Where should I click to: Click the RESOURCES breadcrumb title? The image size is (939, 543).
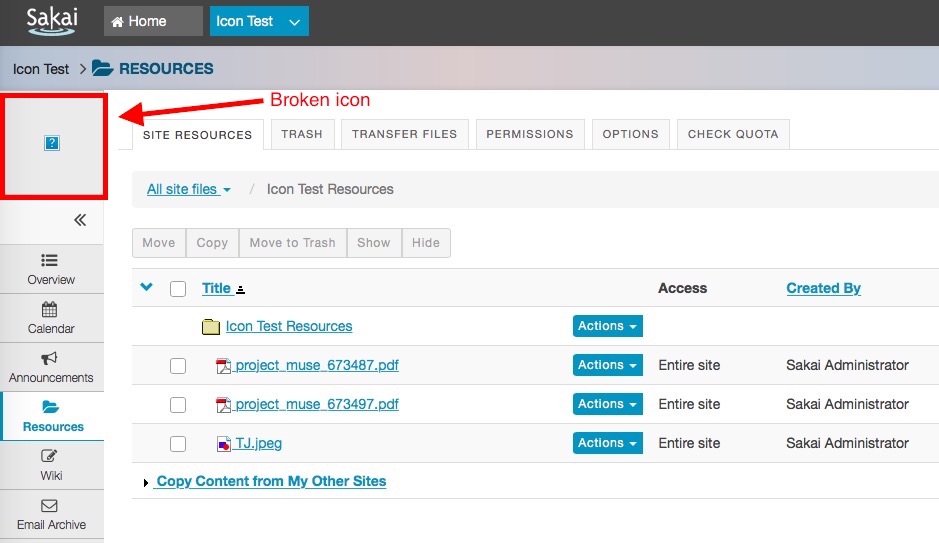tap(166, 69)
